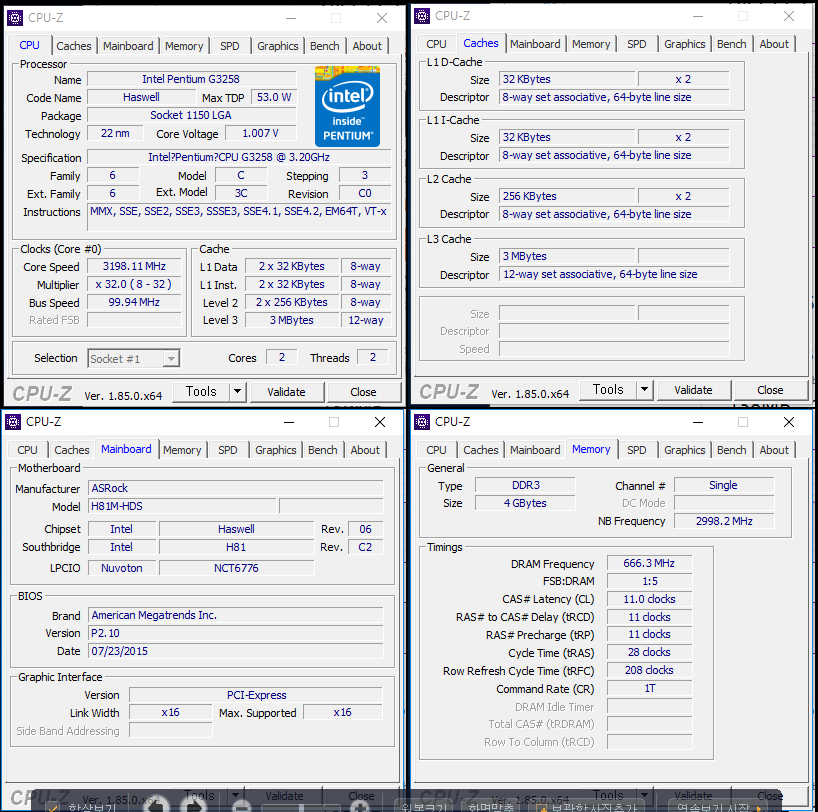818x812 pixels.
Task: Switch to SPD tab in CPU window
Action: [x=230, y=46]
